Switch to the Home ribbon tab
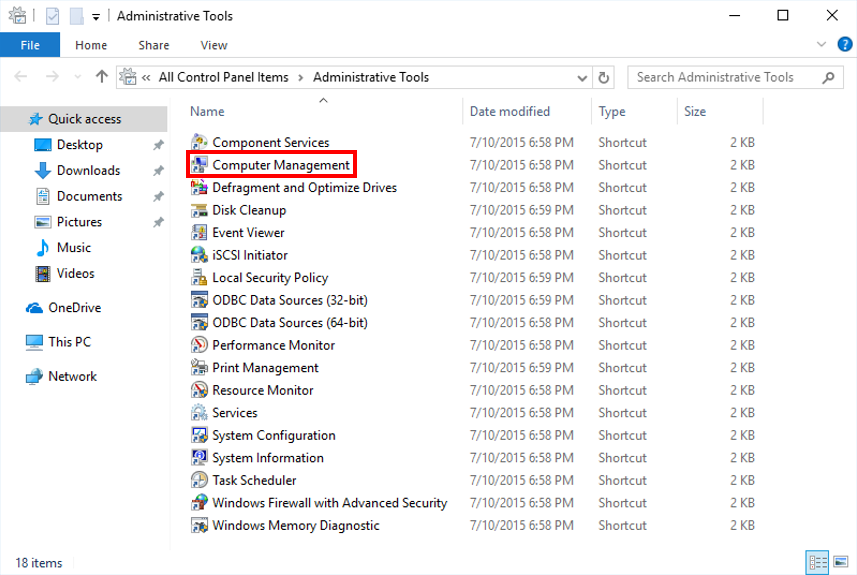Image resolution: width=857 pixels, height=575 pixels. click(x=91, y=45)
